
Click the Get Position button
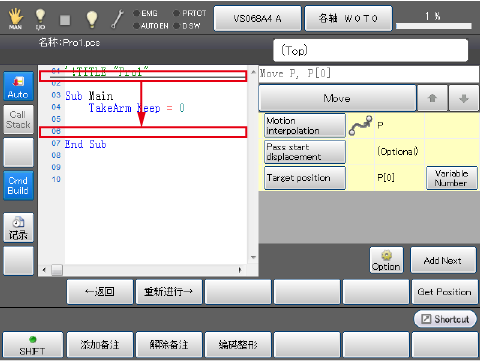(x=445, y=292)
